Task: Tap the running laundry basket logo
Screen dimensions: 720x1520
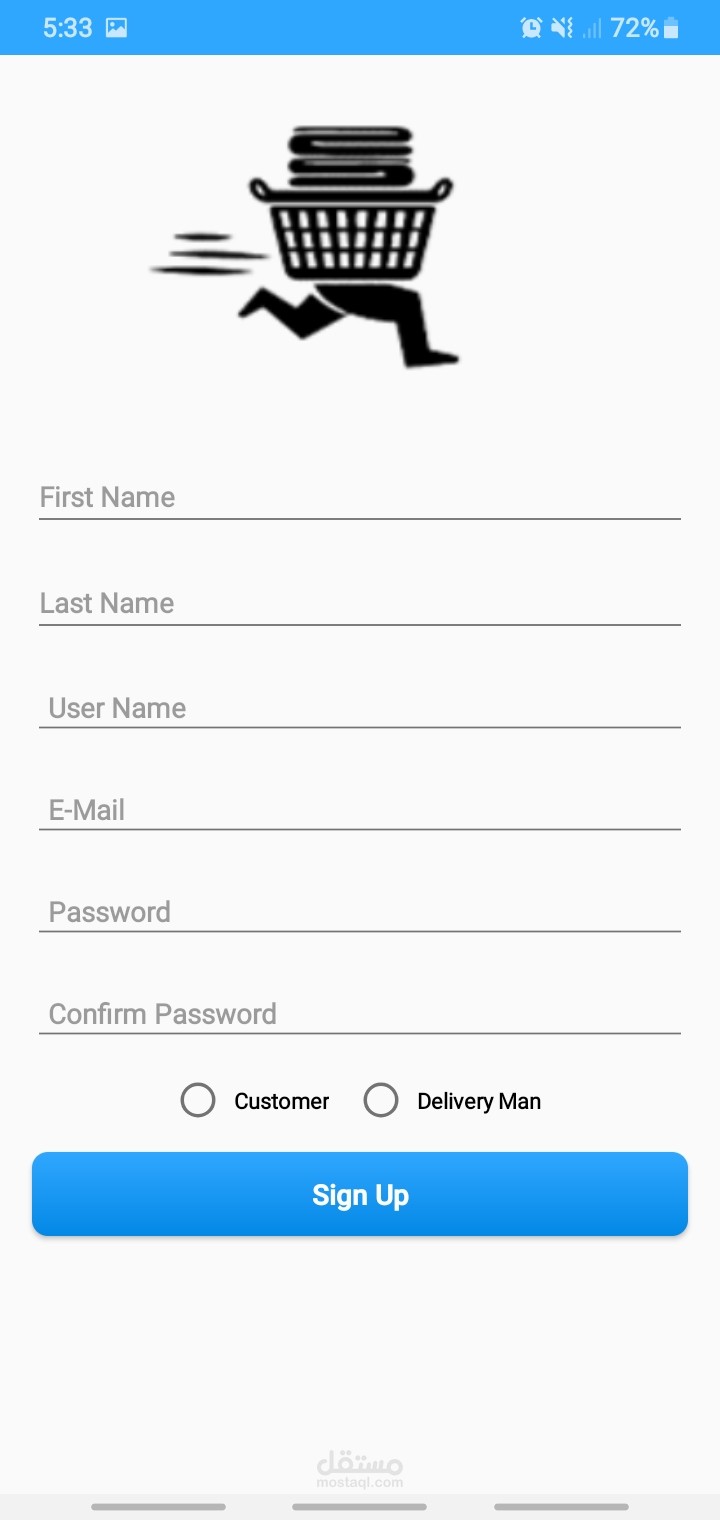Action: pos(305,246)
